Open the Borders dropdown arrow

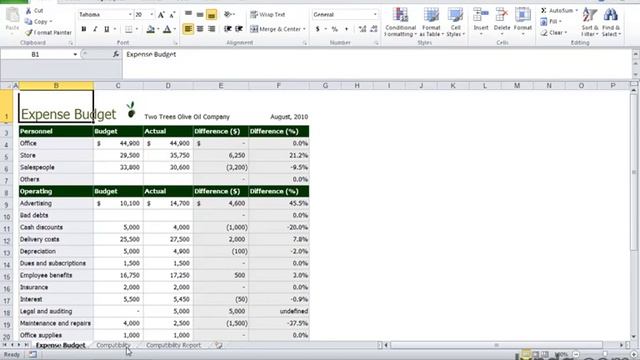137,29
